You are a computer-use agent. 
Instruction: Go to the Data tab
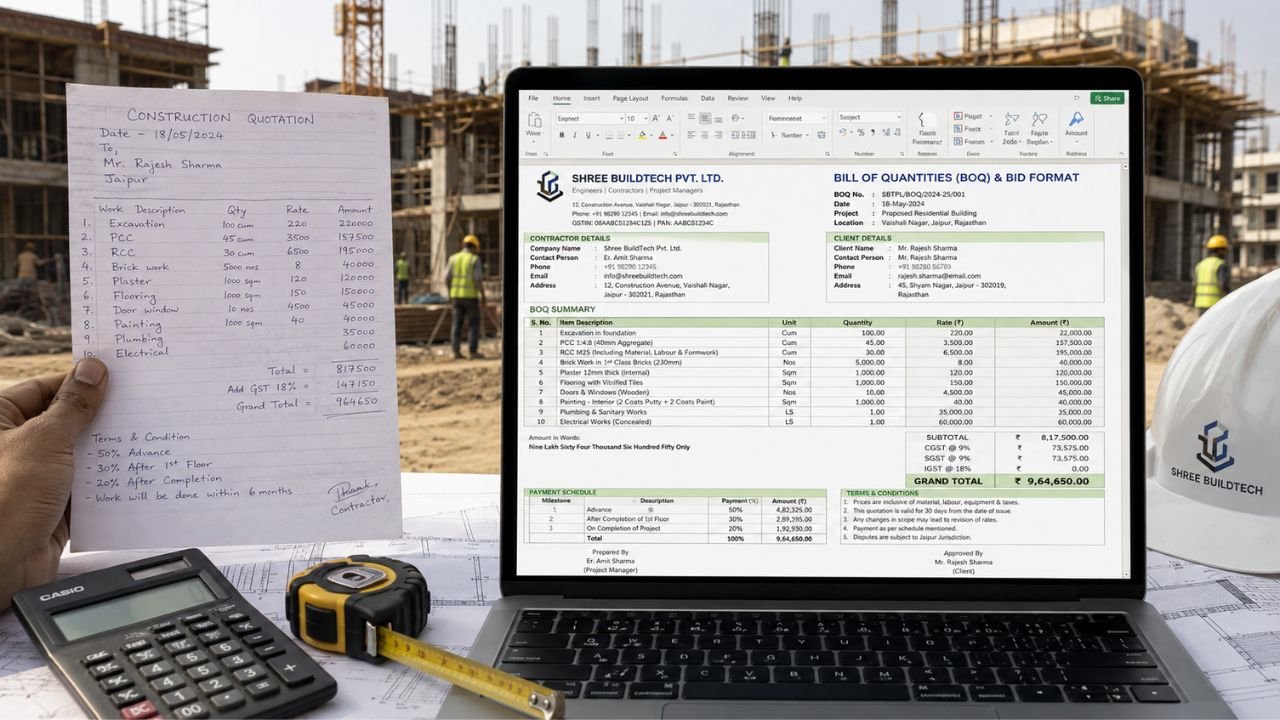point(708,98)
